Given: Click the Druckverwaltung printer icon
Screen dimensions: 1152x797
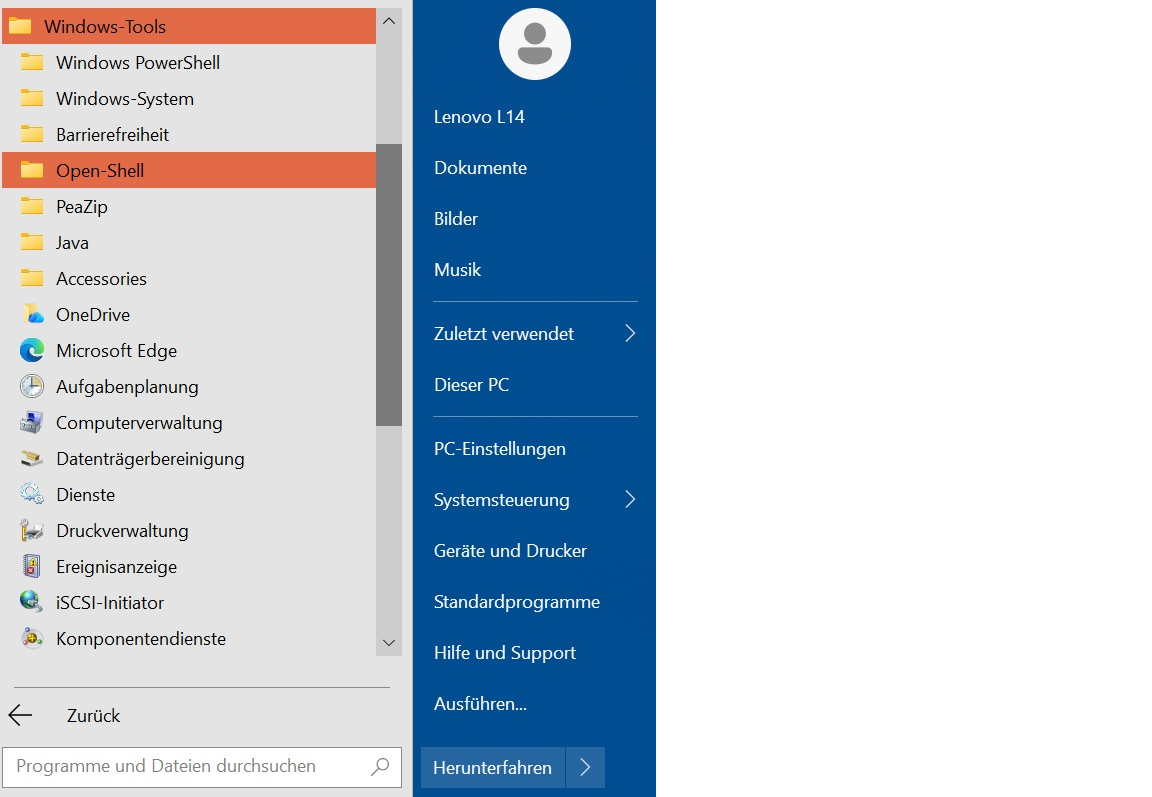Looking at the screenshot, I should 32,530.
